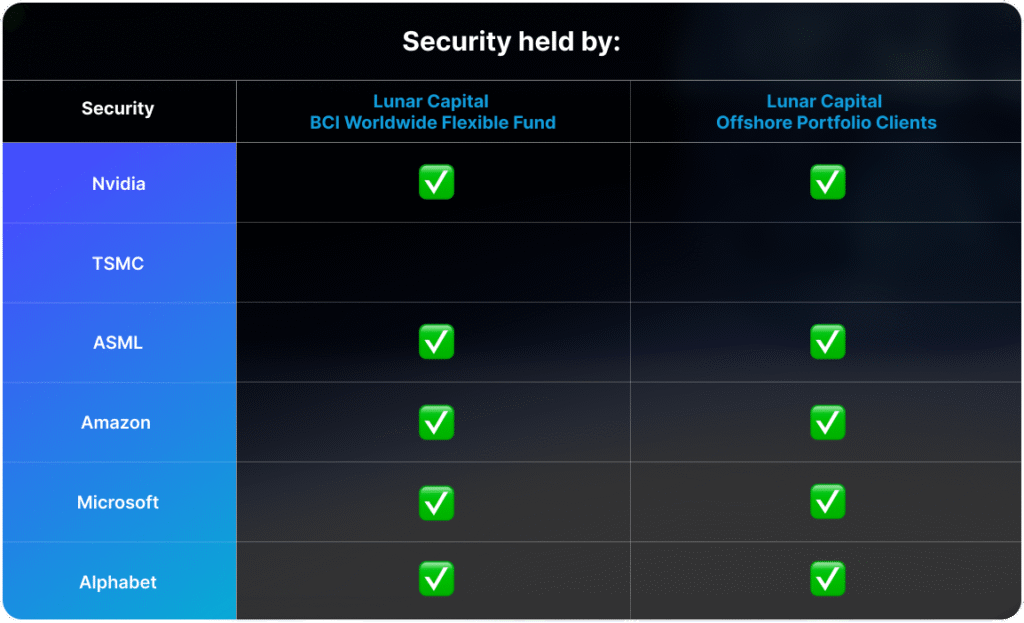Click ASML checkmark under Offshore Portfolio Clients
Viewport: 1024px width, 623px height.
[827, 342]
